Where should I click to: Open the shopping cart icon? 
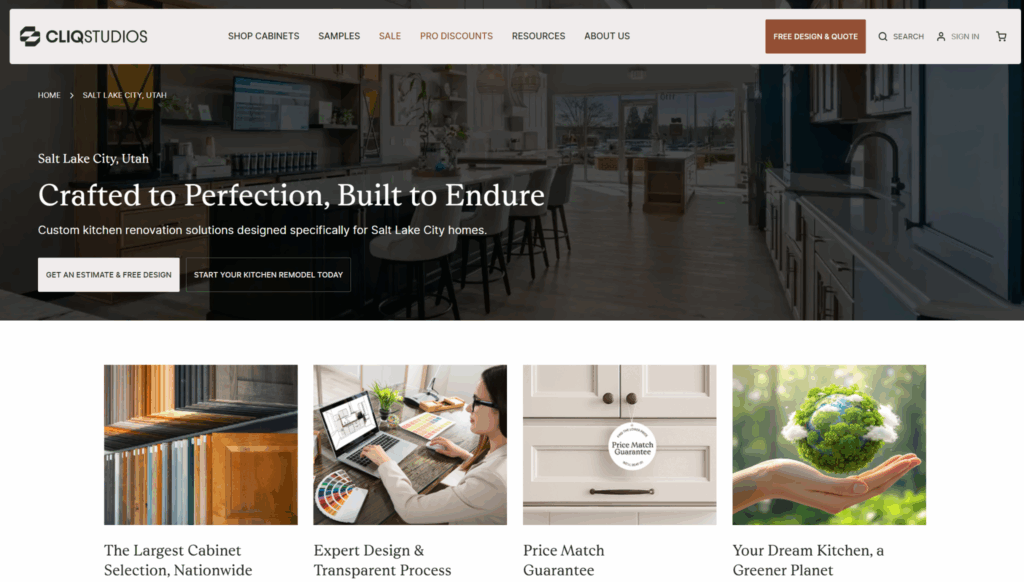point(1000,37)
